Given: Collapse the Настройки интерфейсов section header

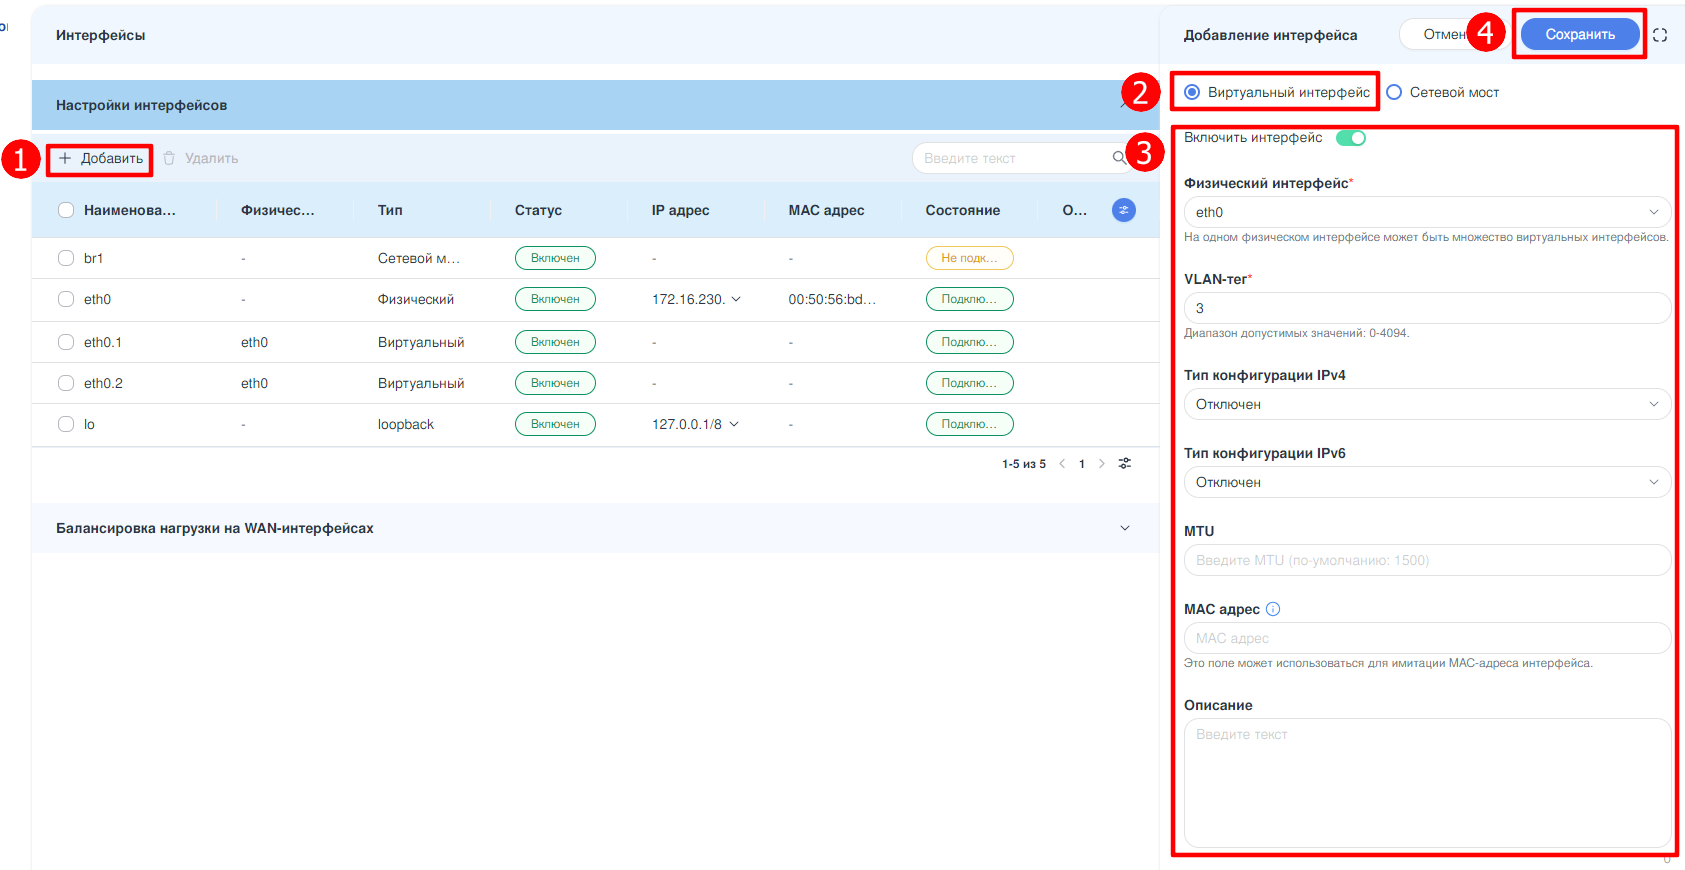Looking at the screenshot, I should [x=595, y=105].
